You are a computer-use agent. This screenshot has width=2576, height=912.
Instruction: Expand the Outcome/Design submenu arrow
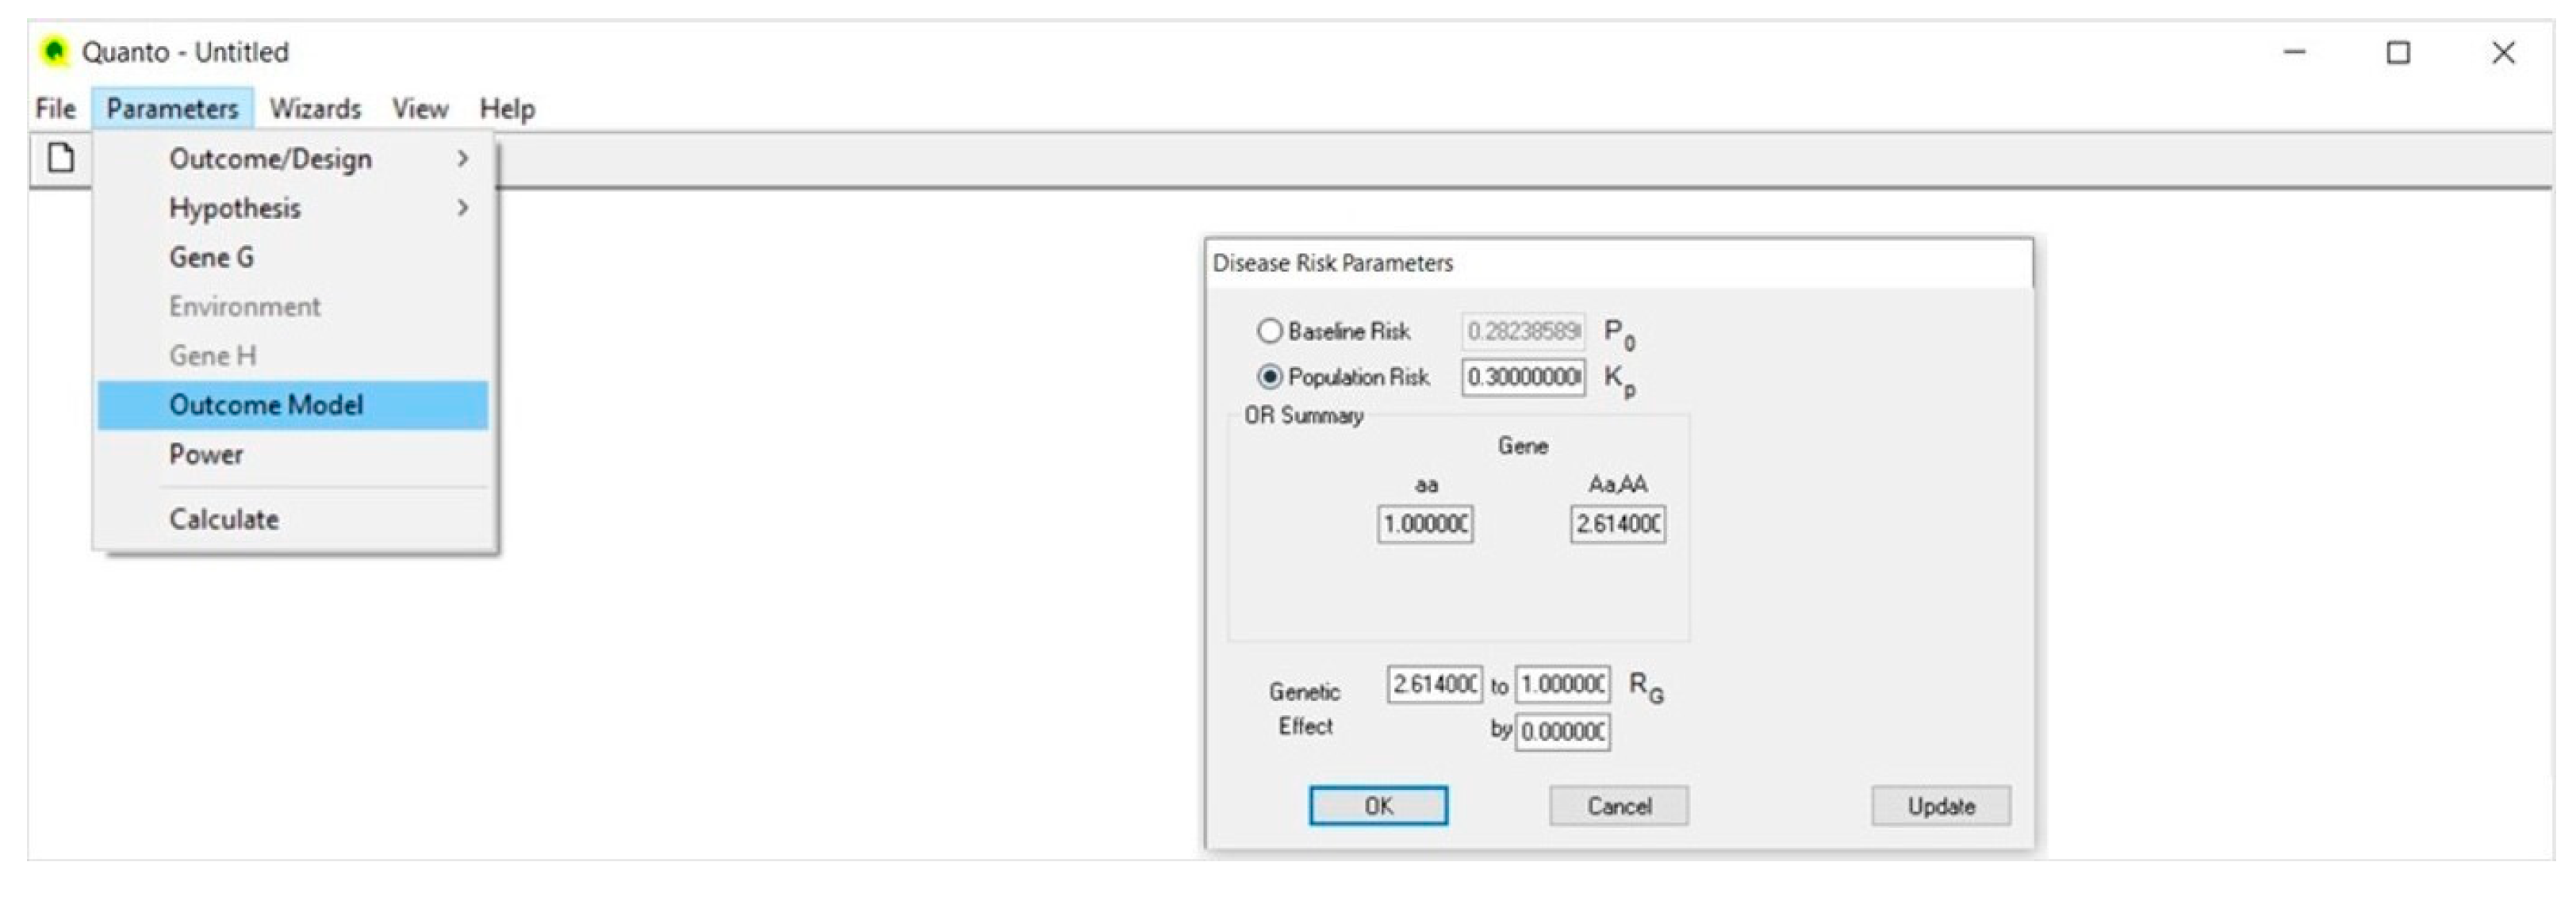pyautogui.click(x=462, y=159)
